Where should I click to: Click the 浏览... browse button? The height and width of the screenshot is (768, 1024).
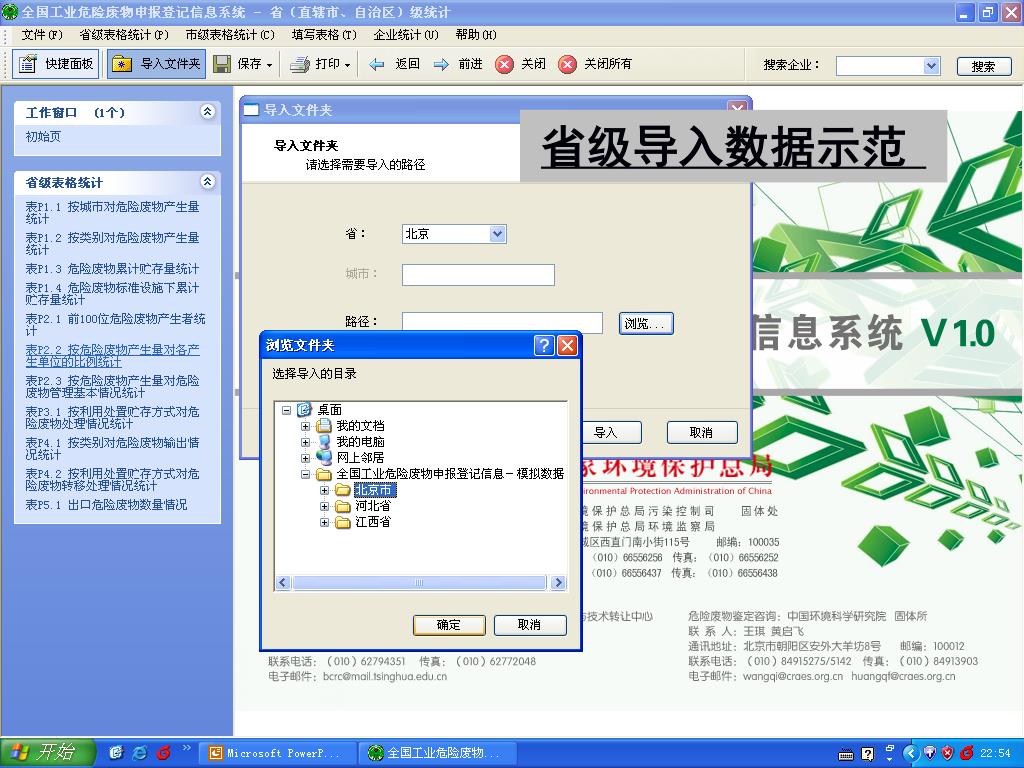pyautogui.click(x=645, y=323)
